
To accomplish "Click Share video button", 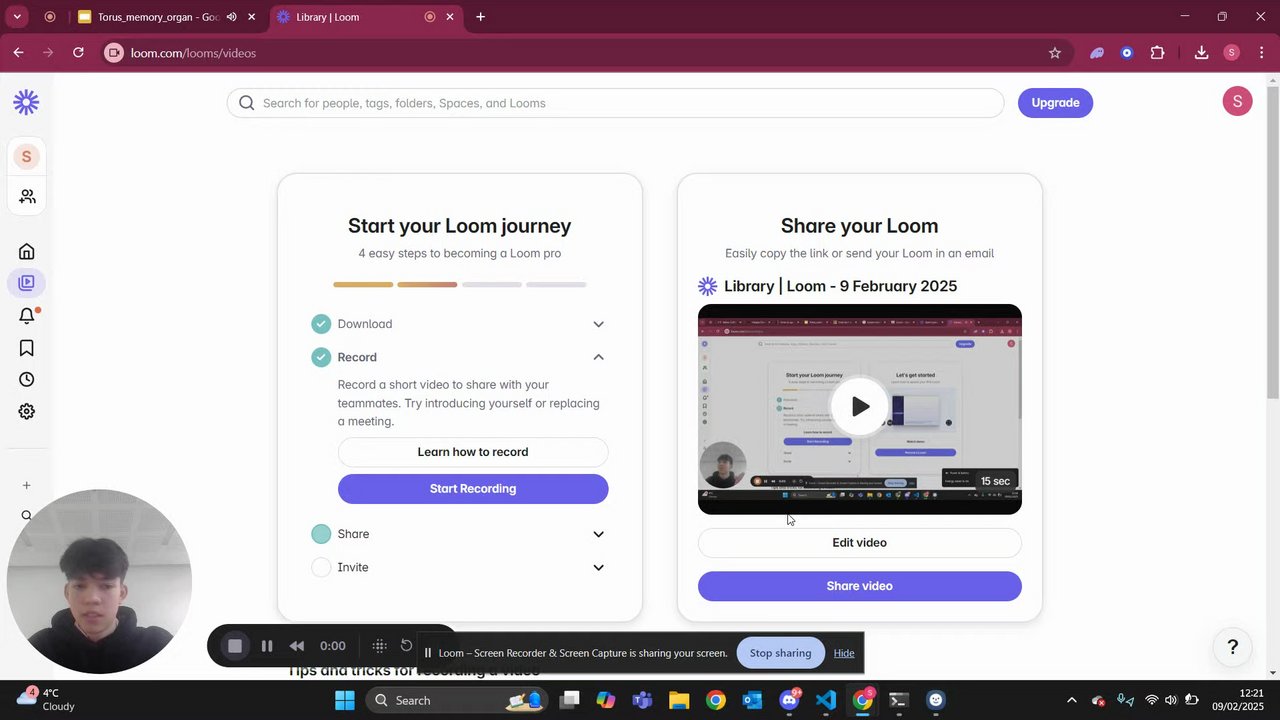I will (860, 586).
